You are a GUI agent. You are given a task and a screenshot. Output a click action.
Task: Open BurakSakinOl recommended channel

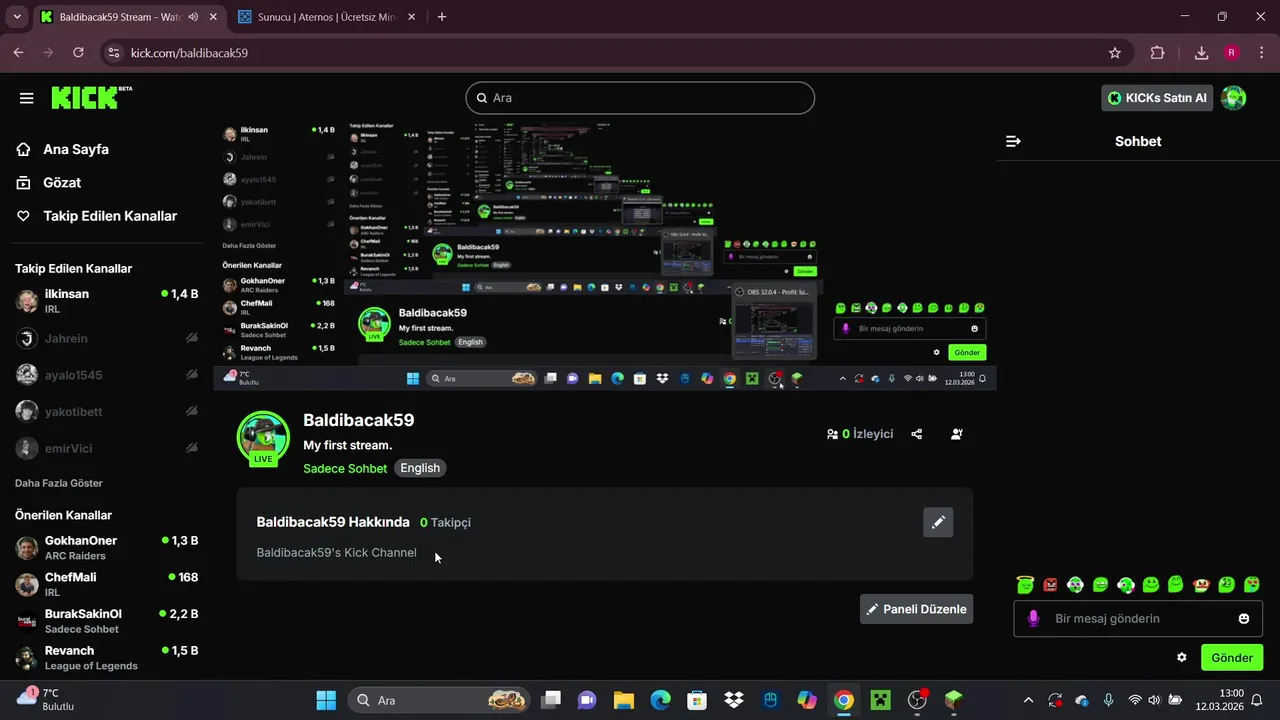click(x=106, y=621)
